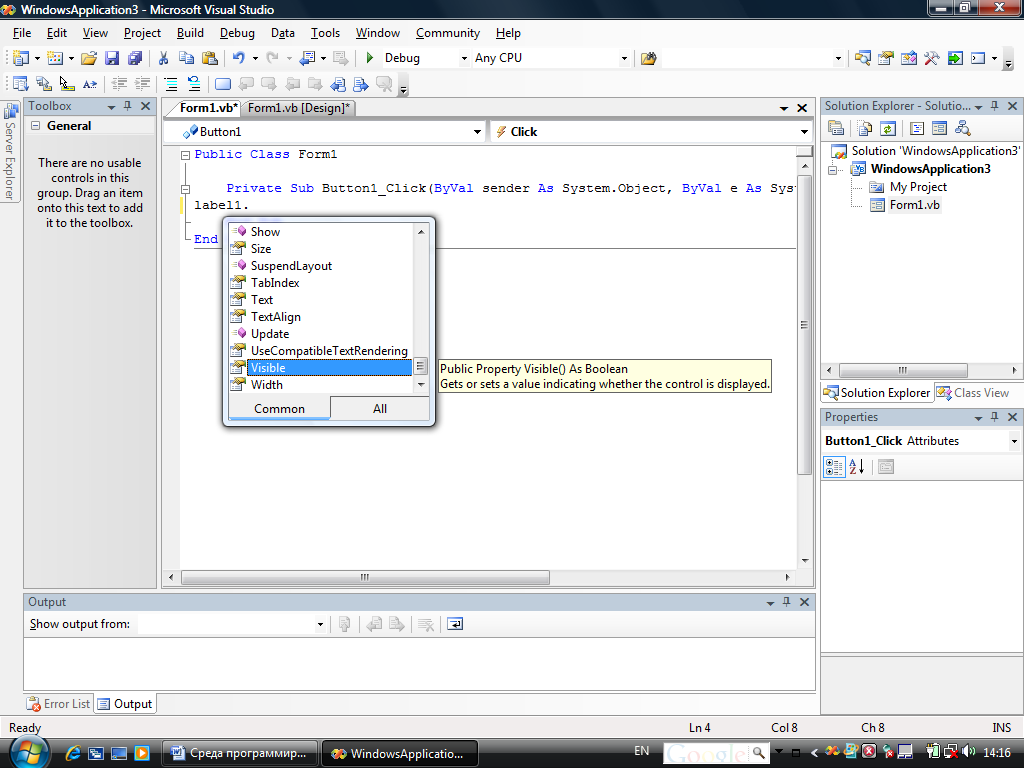Open the Show output from dropdown
Image resolution: width=1024 pixels, height=768 pixels.
(320, 624)
